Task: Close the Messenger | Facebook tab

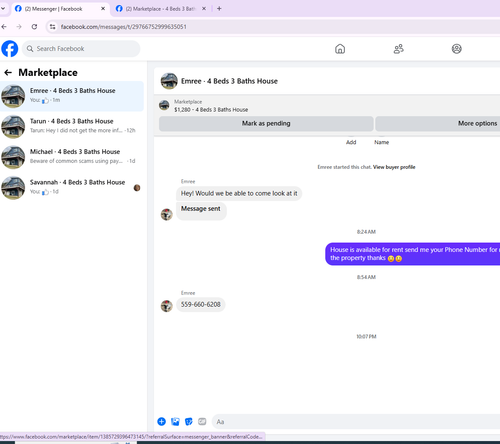Action: click(103, 9)
